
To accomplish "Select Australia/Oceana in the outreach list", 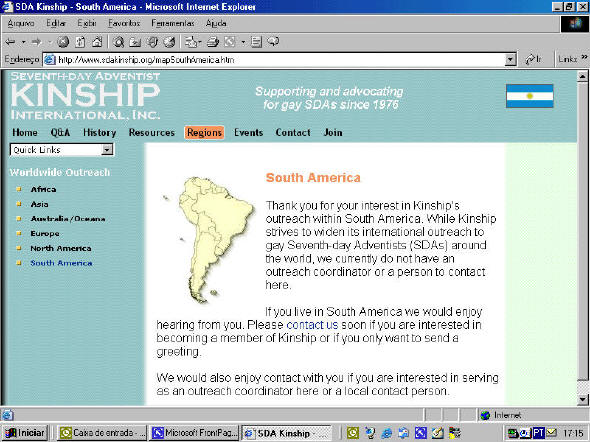I will click(68, 219).
